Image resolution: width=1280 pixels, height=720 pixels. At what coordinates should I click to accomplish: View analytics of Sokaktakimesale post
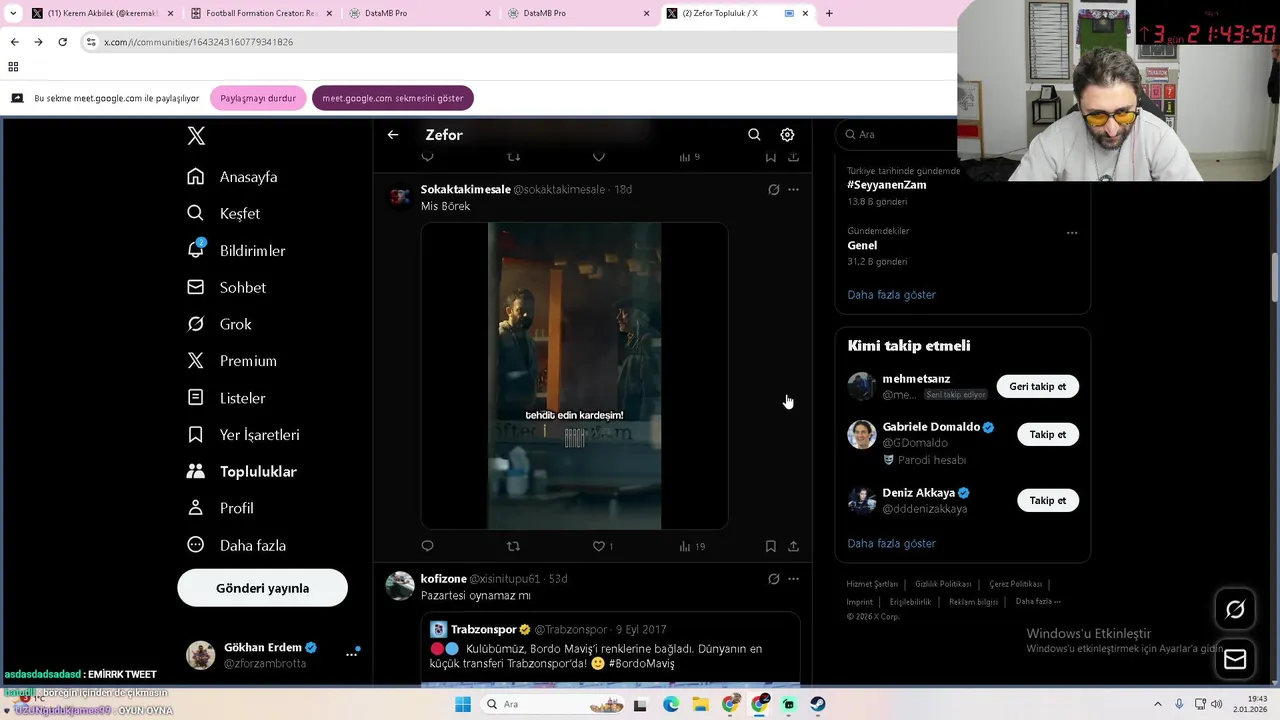(x=692, y=546)
